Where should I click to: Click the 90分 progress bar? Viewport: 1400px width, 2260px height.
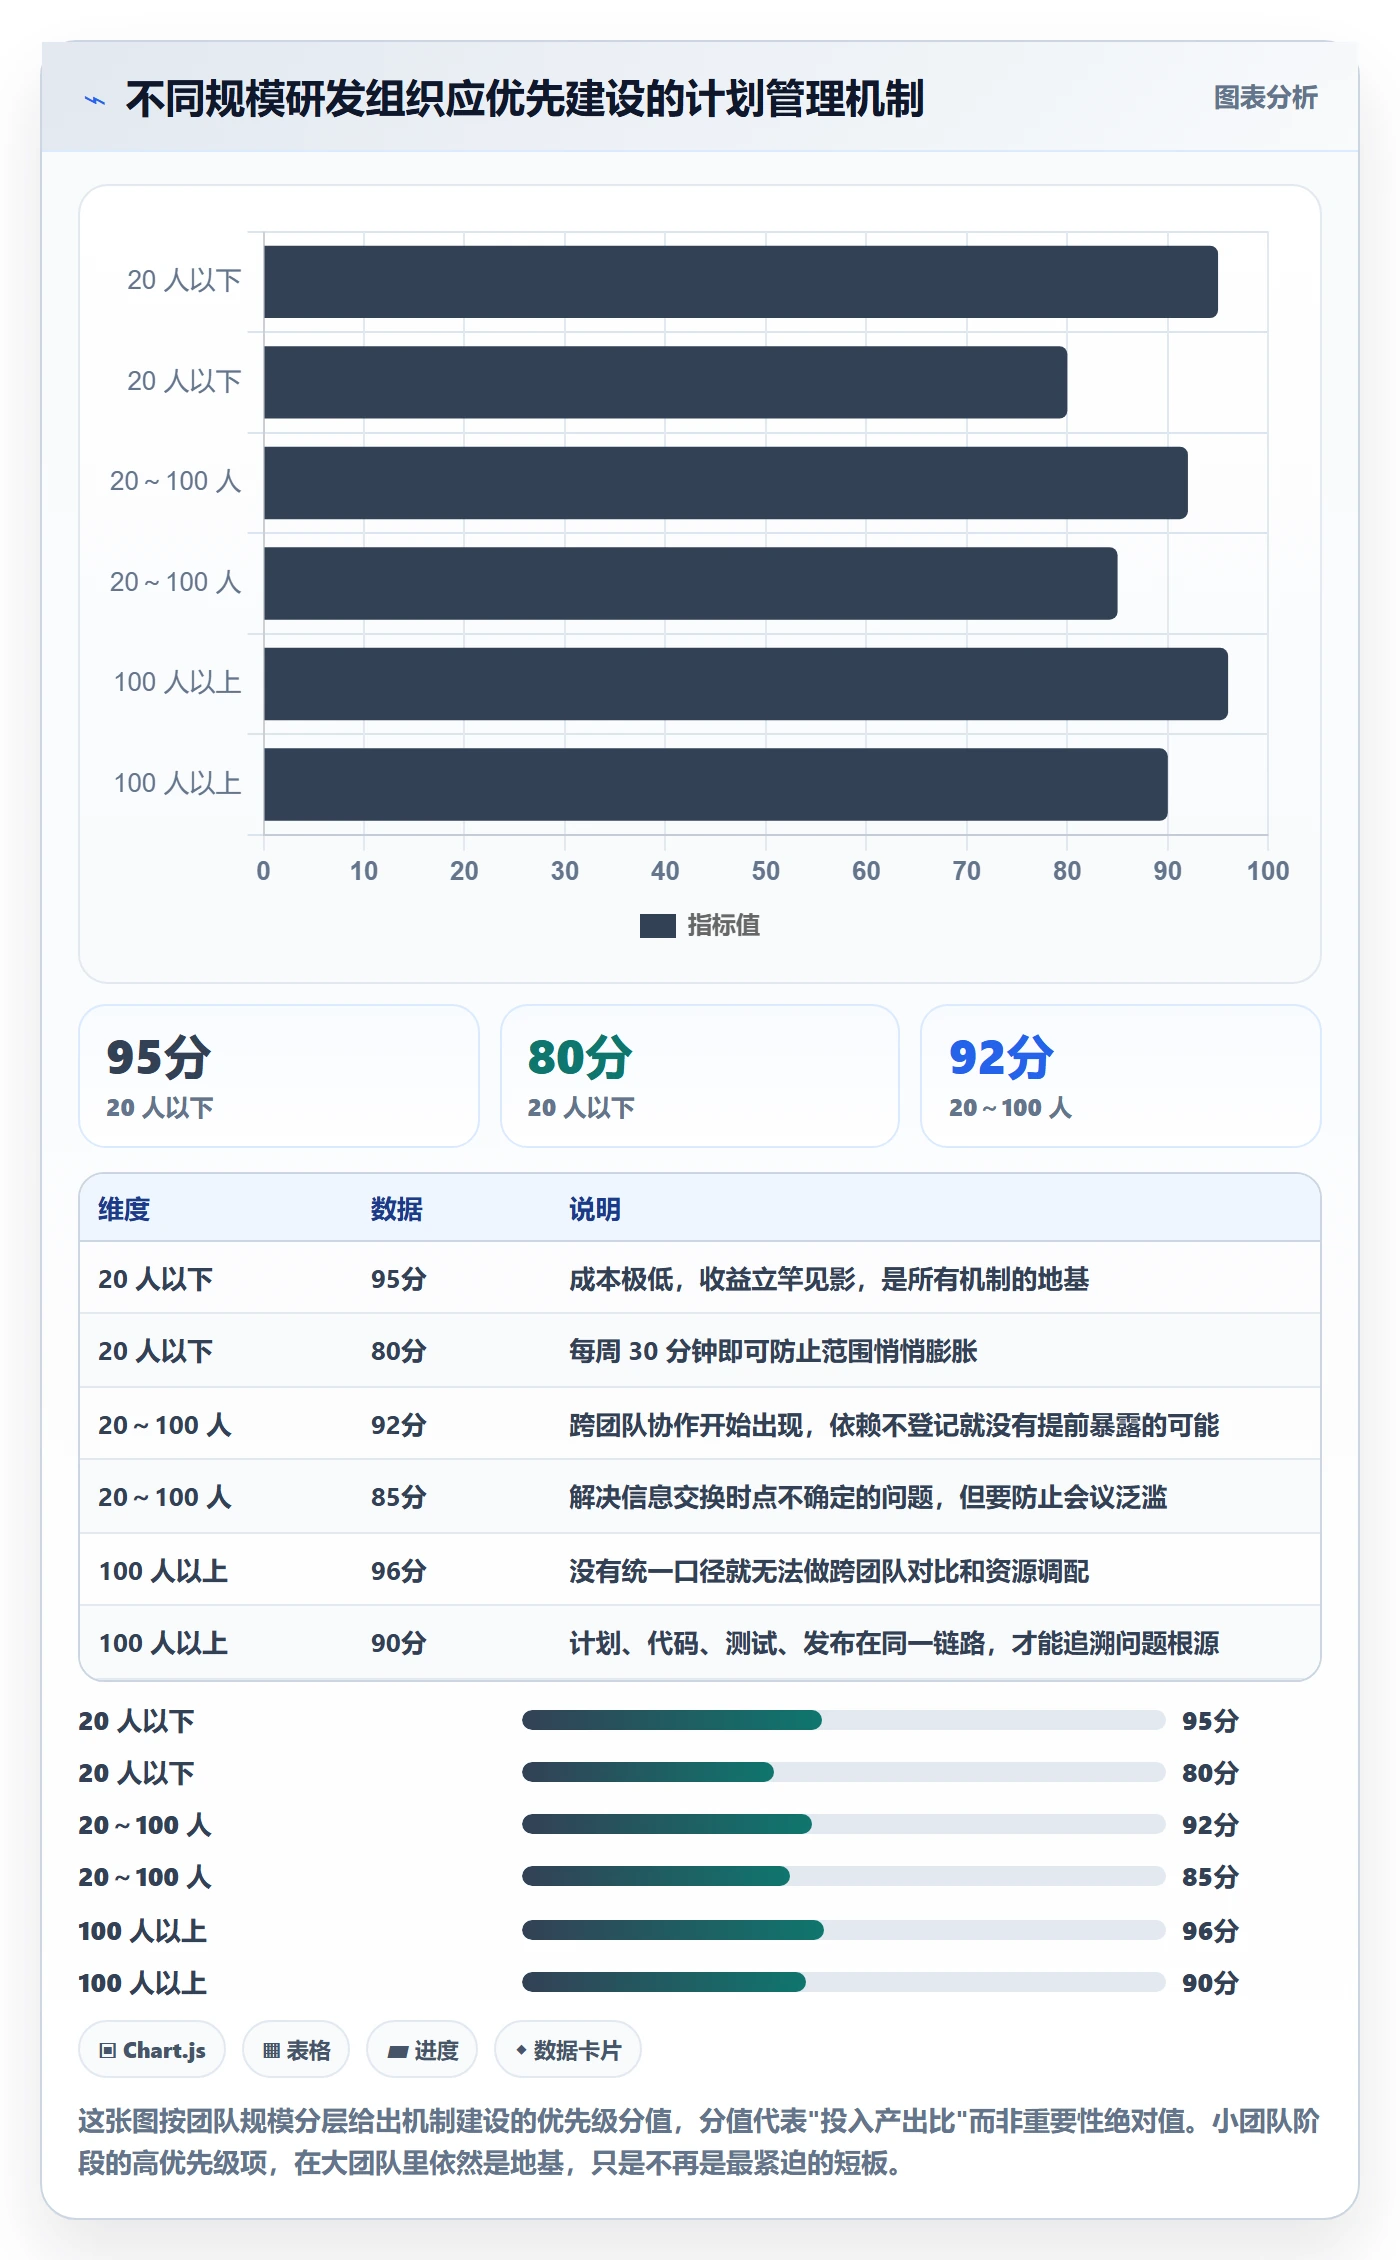(843, 1982)
